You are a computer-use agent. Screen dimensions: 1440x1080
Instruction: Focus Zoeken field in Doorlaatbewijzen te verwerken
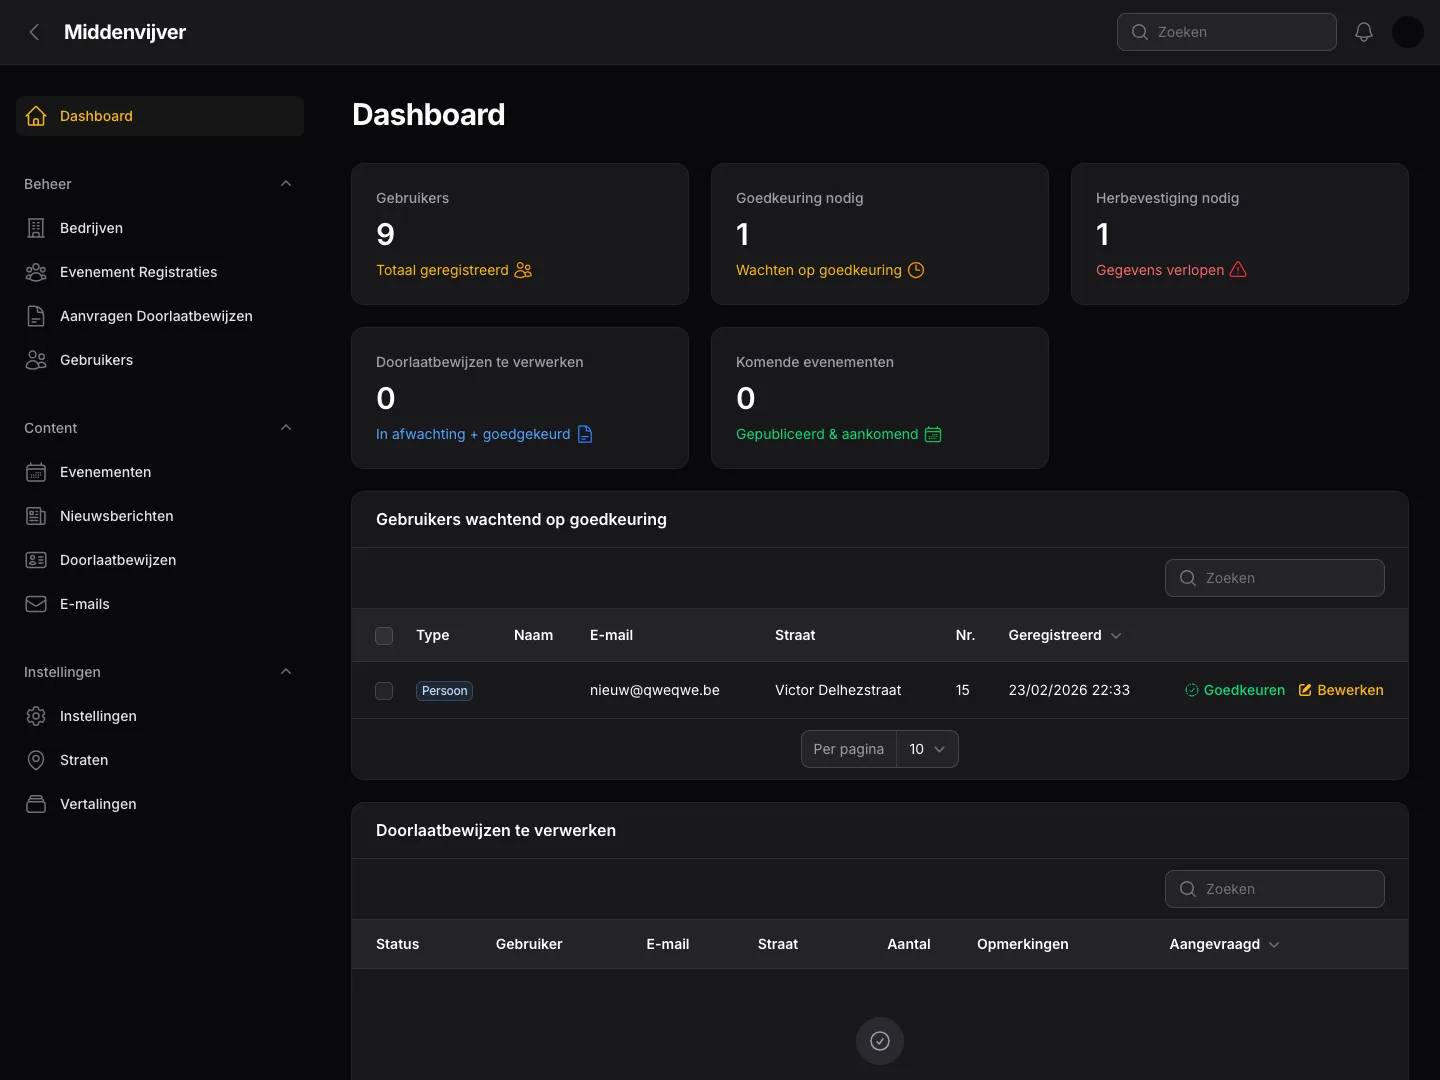(x=1275, y=889)
